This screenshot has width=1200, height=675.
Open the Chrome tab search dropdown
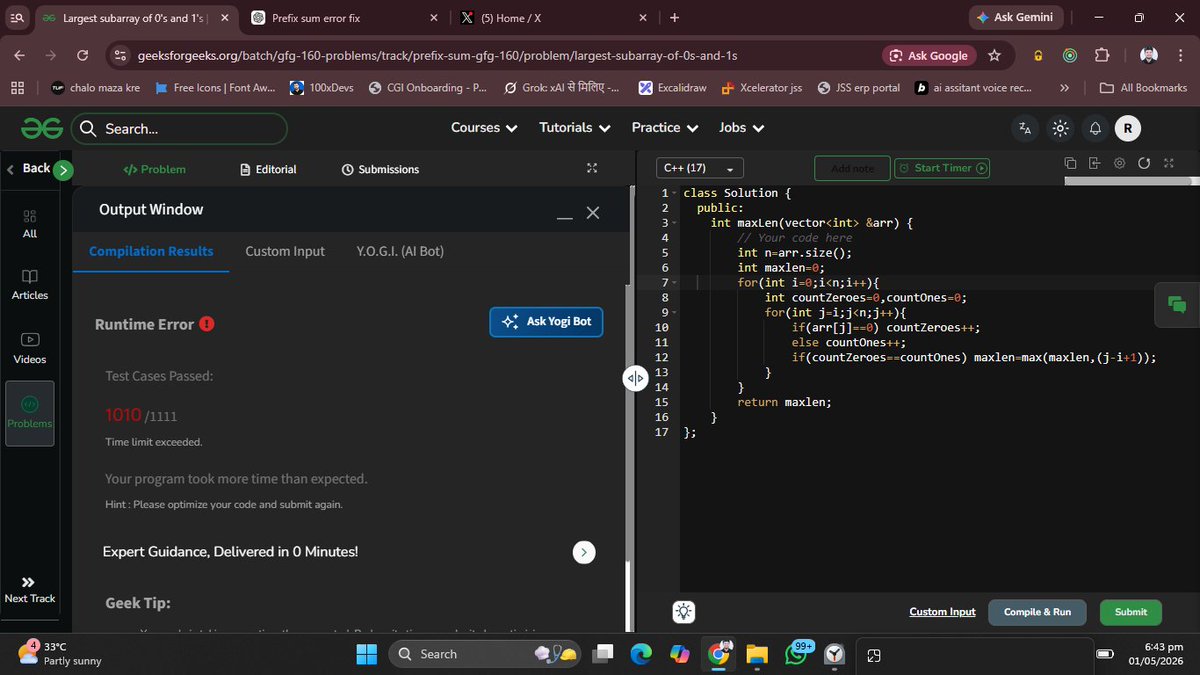click(19, 18)
